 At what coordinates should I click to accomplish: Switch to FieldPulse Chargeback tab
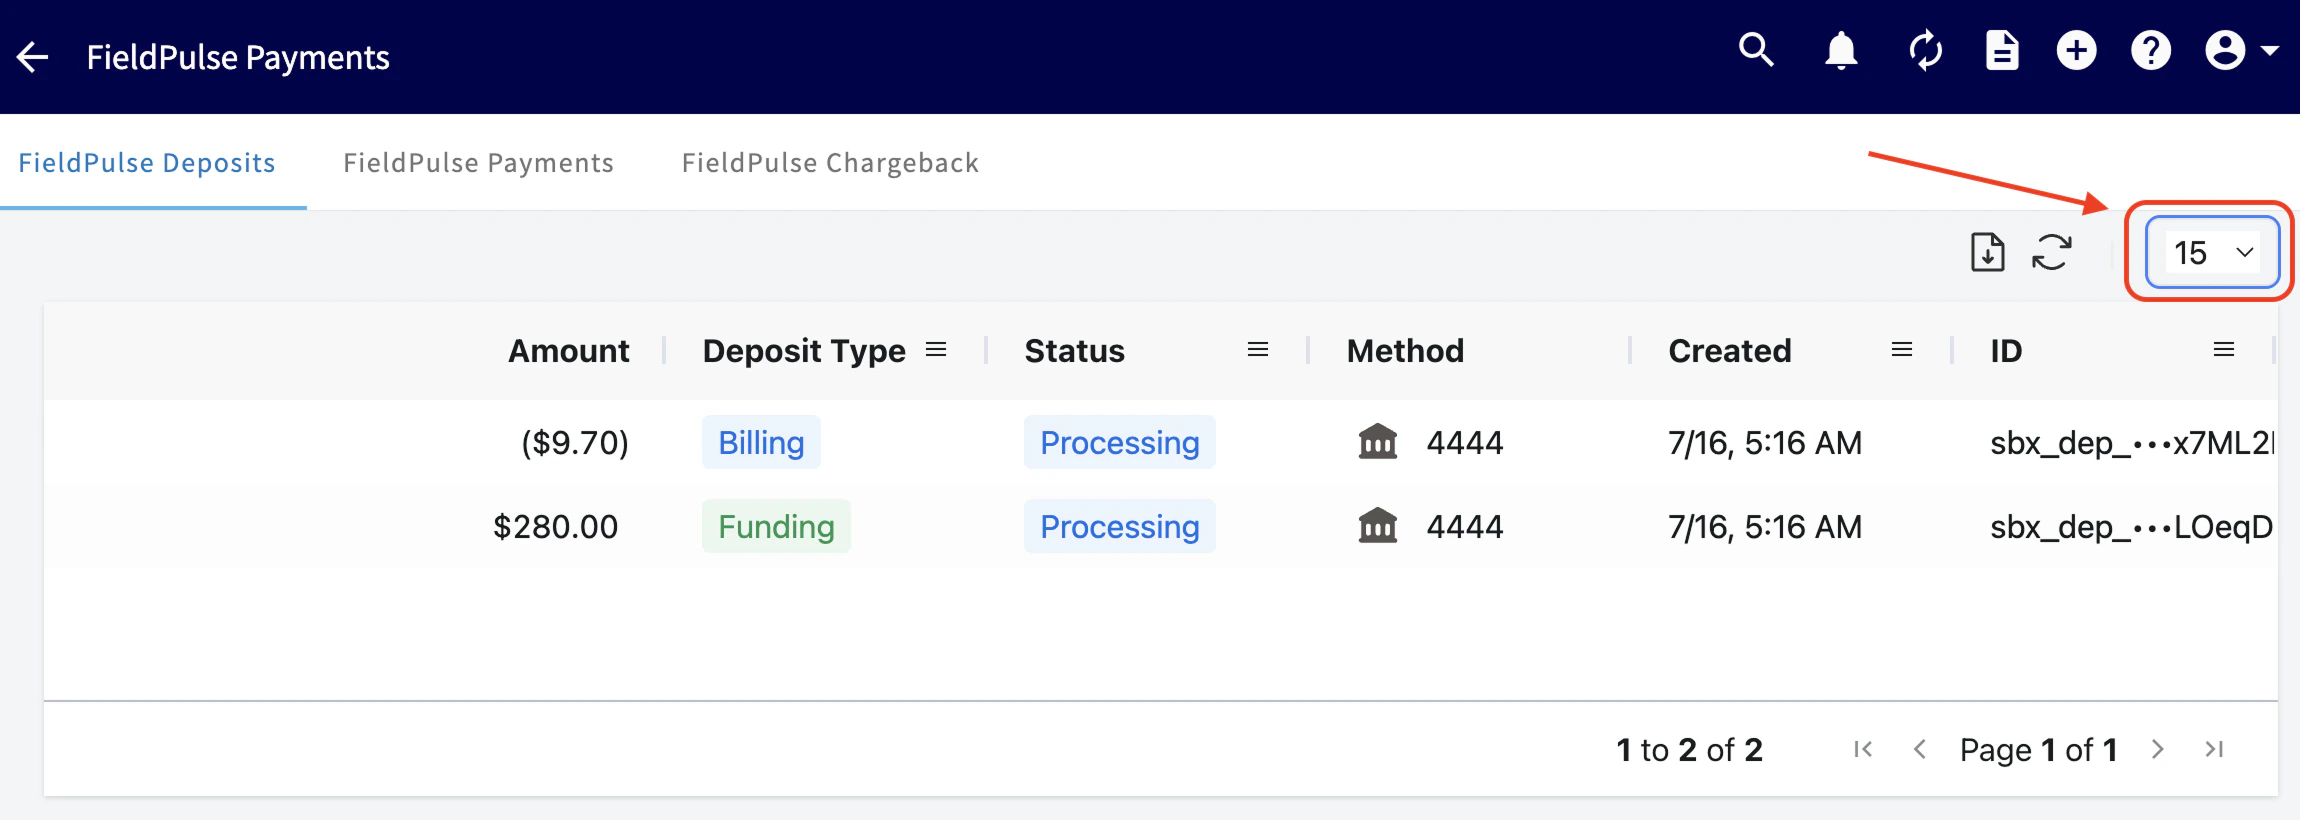click(x=830, y=162)
